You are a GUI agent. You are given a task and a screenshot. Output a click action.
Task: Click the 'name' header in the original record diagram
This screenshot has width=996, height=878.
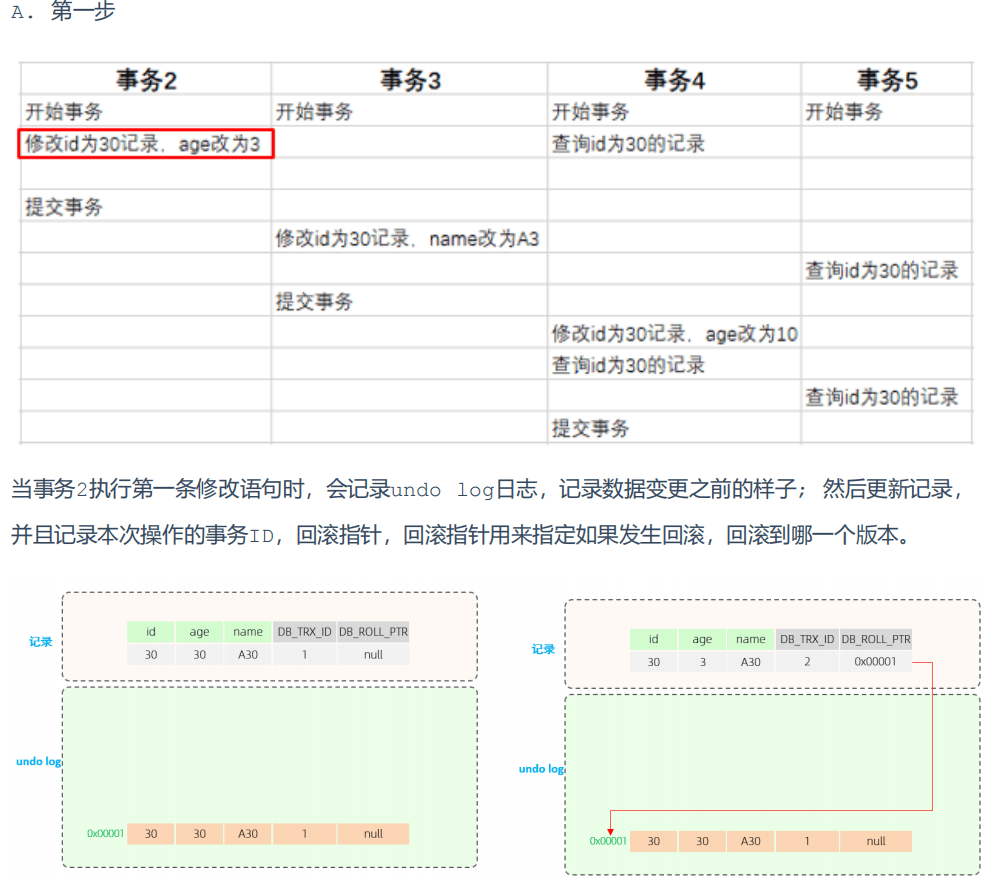(248, 631)
